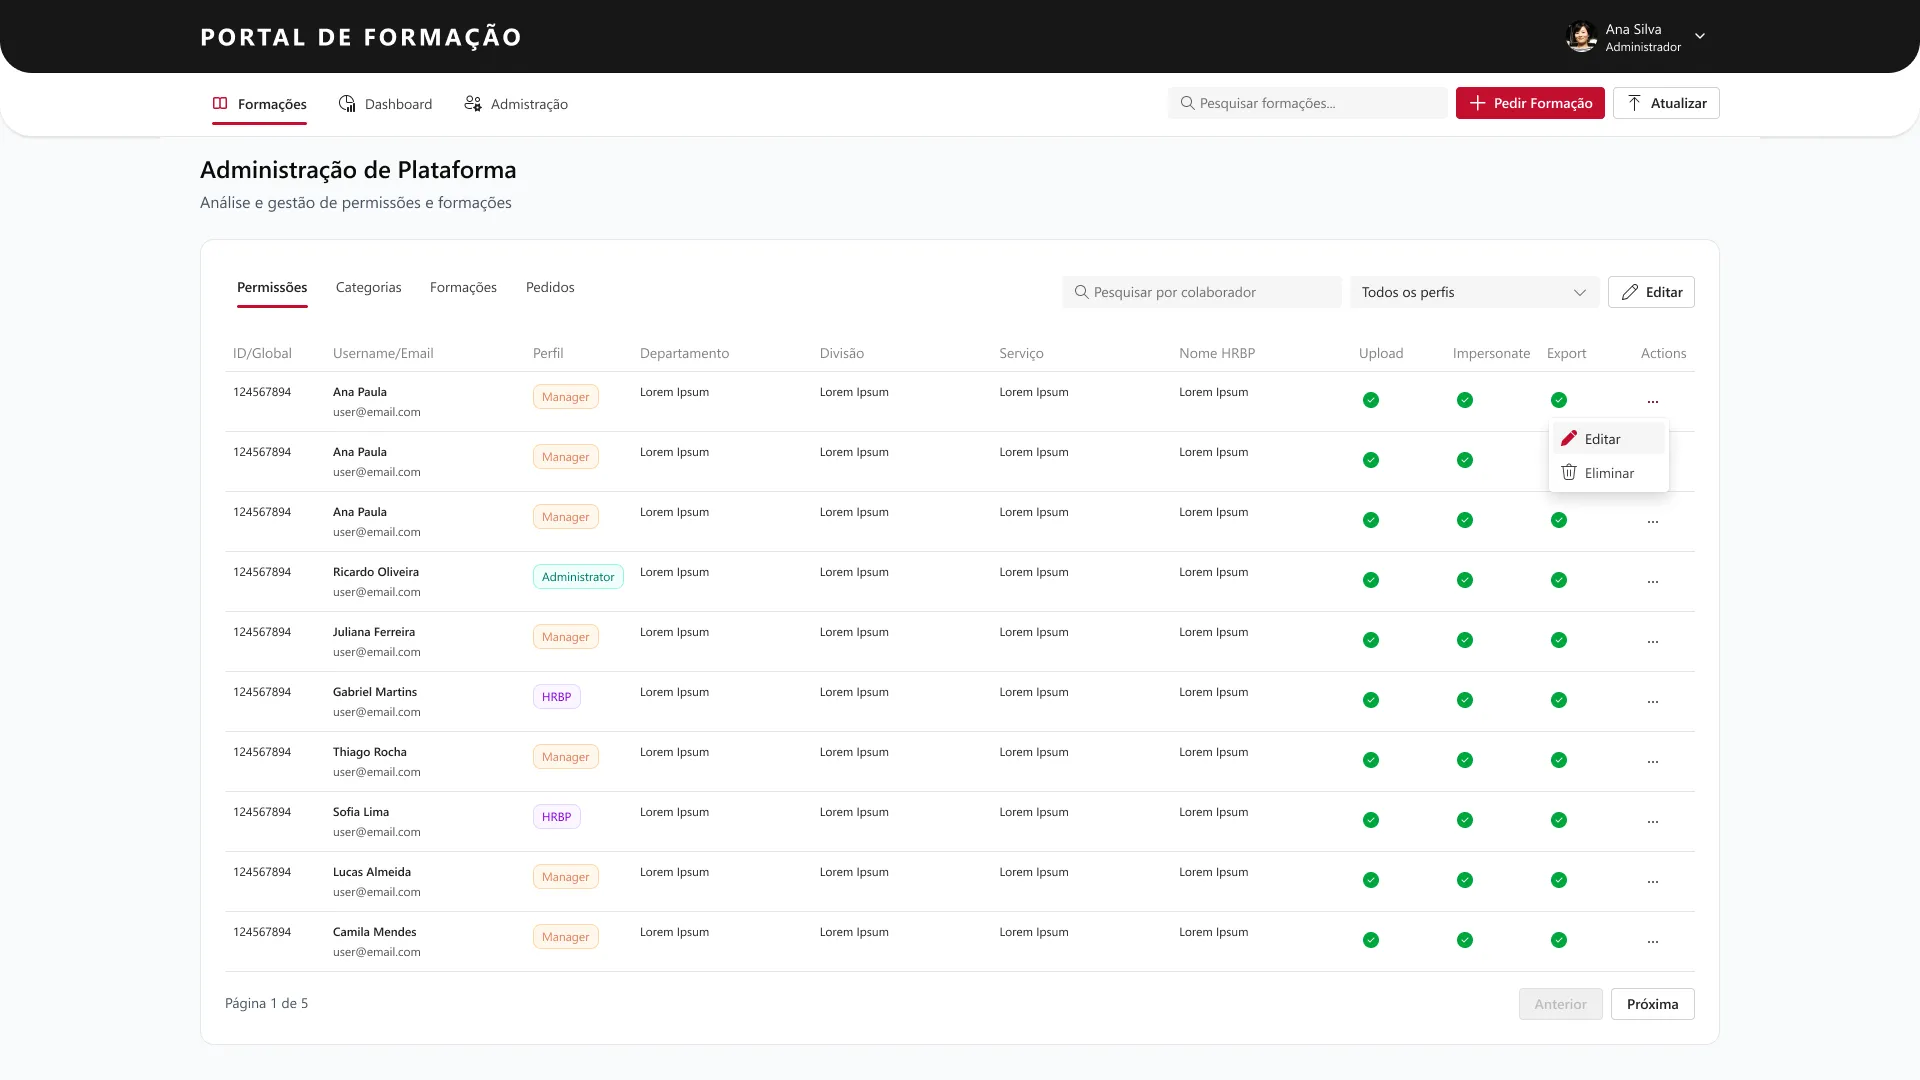Open actions menu for Juliana Ferreira row
Viewport: 1920px width, 1080px height.
pyautogui.click(x=1653, y=641)
